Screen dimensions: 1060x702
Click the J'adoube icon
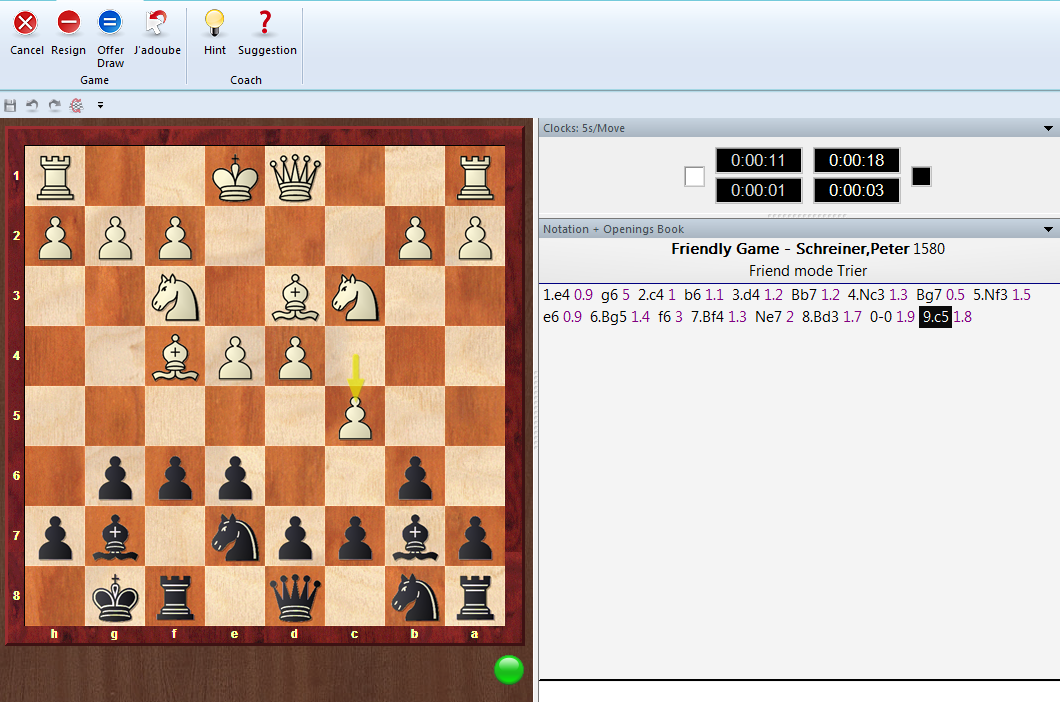pyautogui.click(x=156, y=22)
